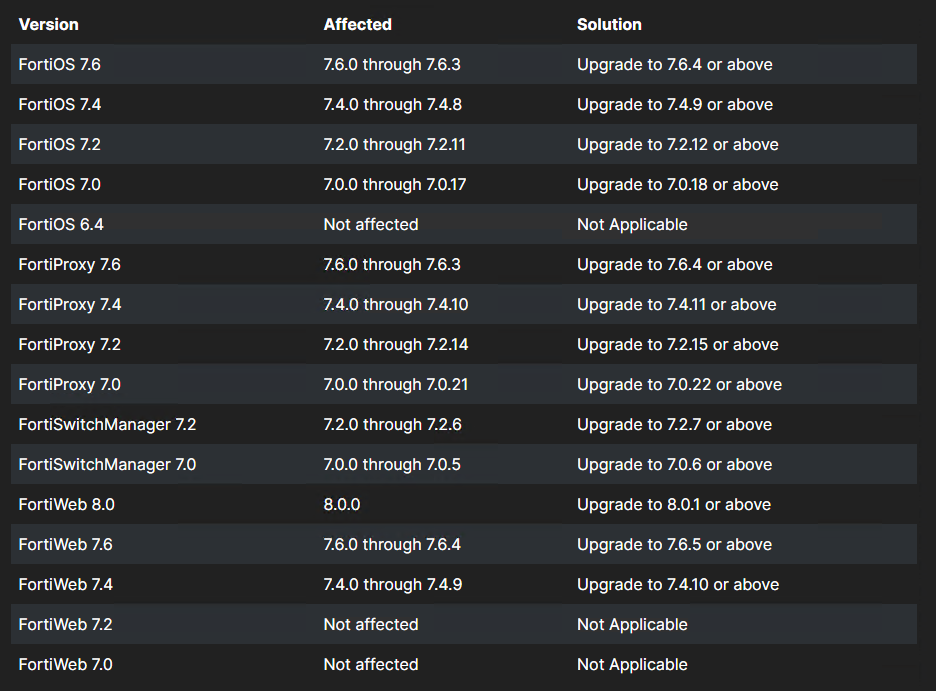Click the FortiOS 7.4 row label
The height and width of the screenshot is (691, 936).
pyautogui.click(x=59, y=104)
